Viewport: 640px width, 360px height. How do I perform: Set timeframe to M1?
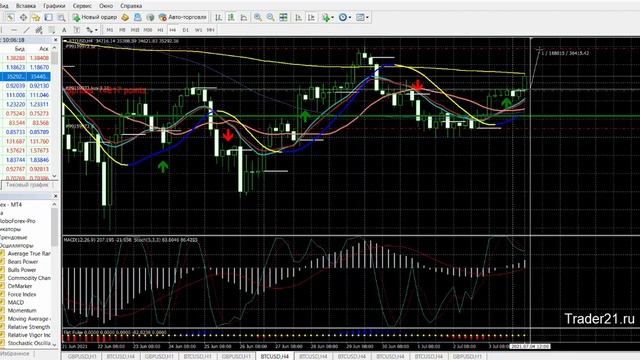[x=109, y=30]
